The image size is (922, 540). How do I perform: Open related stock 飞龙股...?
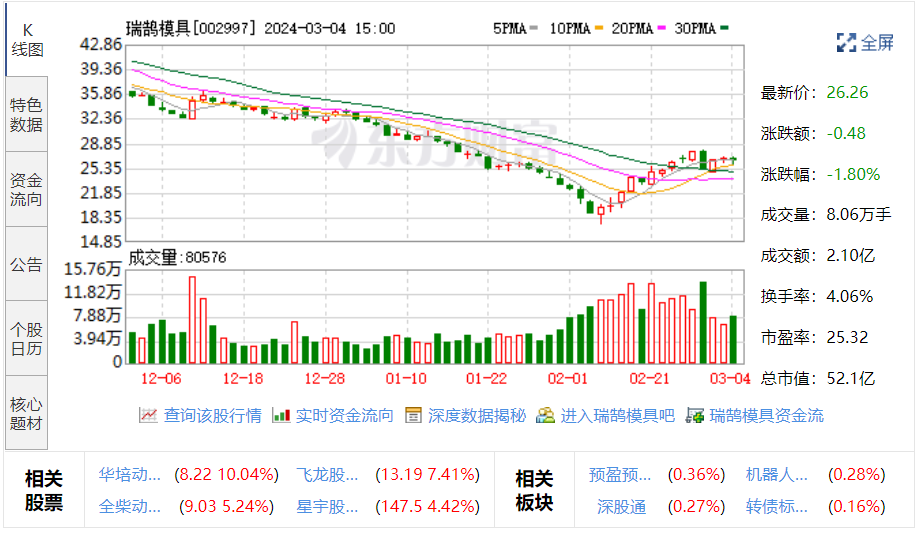[327, 474]
